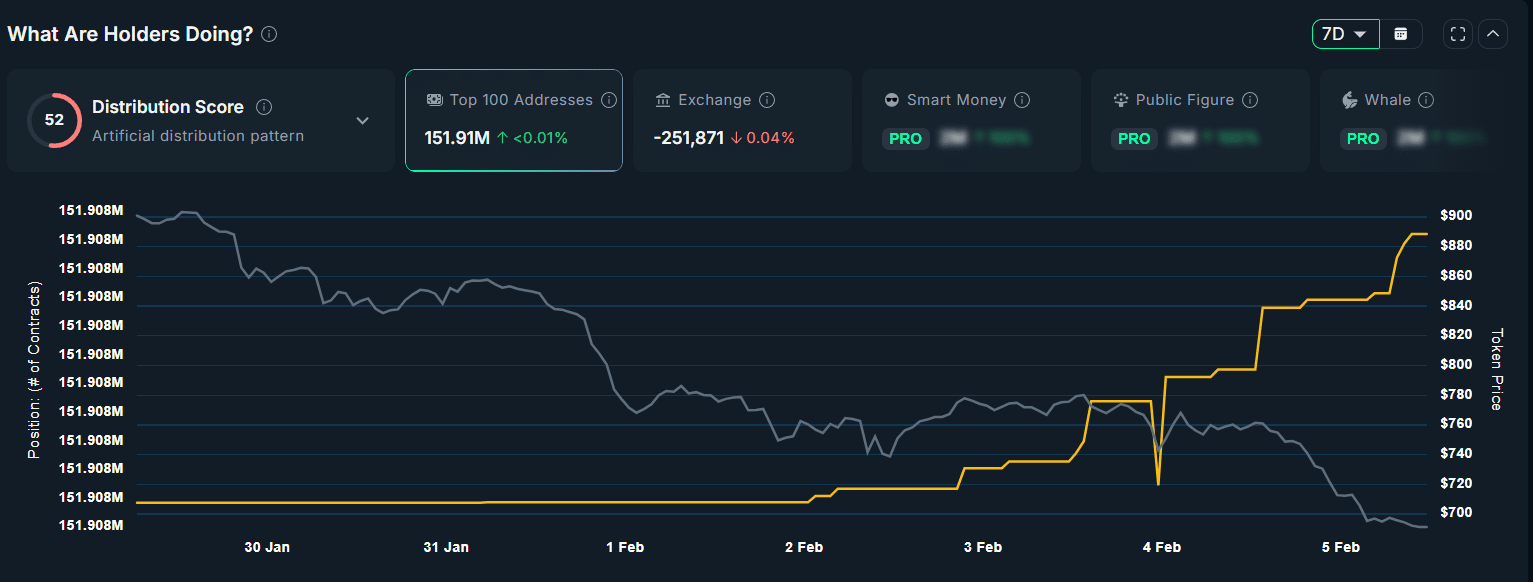
Task: Click info icon next to Top 100 Addresses
Action: (x=609, y=100)
